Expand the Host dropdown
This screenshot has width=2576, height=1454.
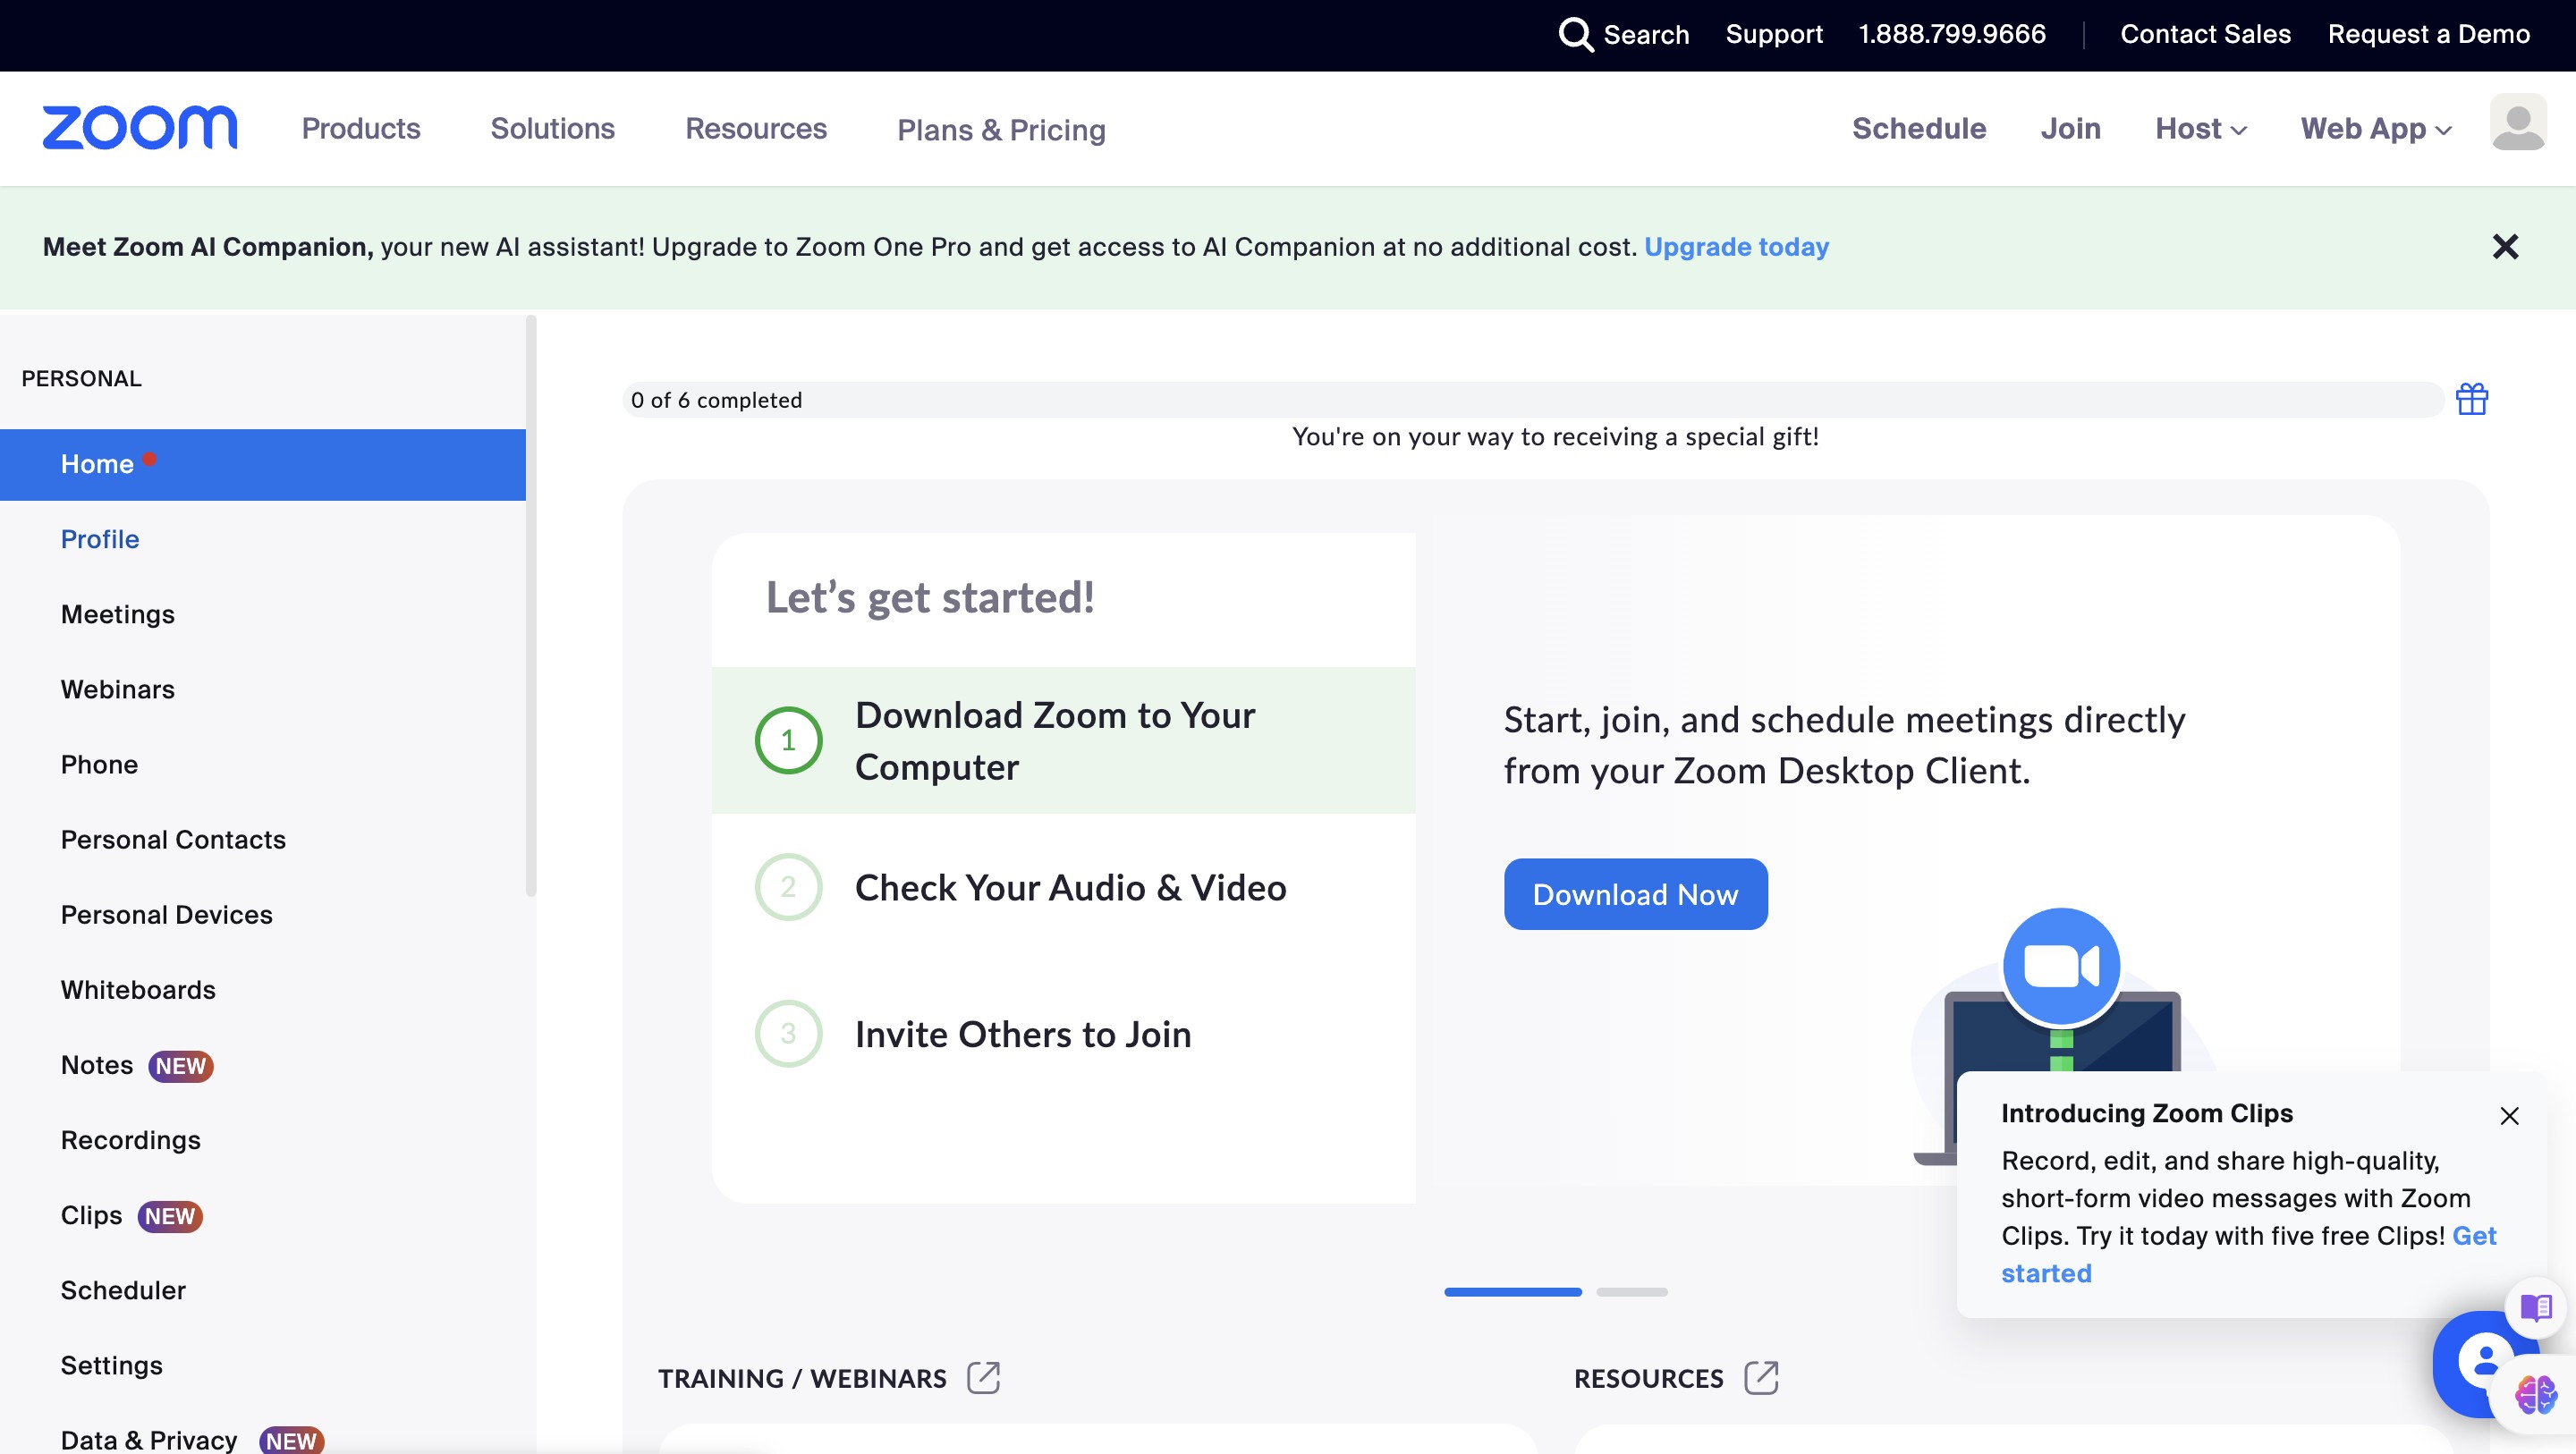pyautogui.click(x=2201, y=129)
